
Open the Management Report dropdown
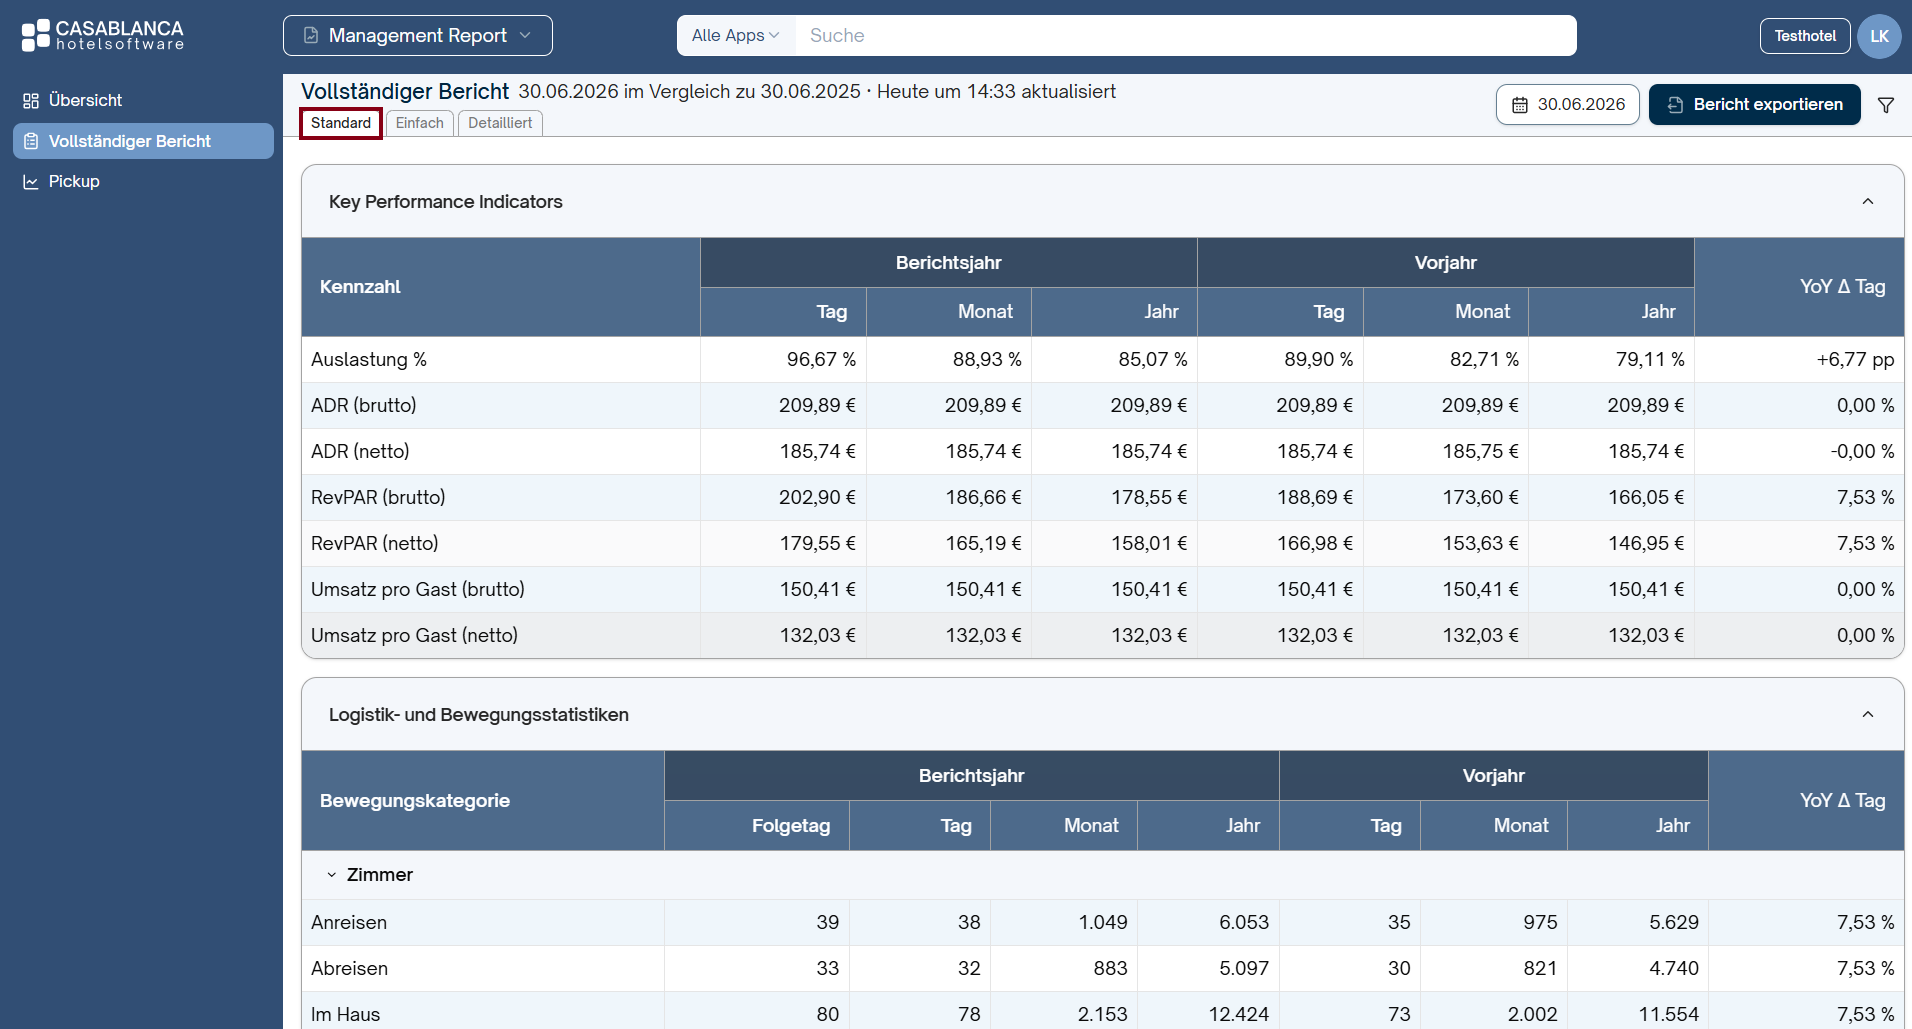pyautogui.click(x=418, y=35)
